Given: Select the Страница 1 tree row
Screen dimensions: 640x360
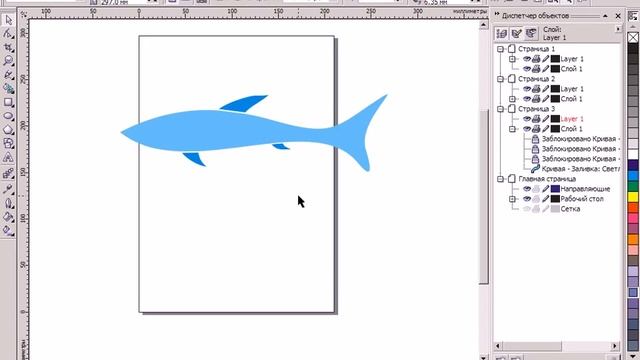Looking at the screenshot, I should pos(536,49).
